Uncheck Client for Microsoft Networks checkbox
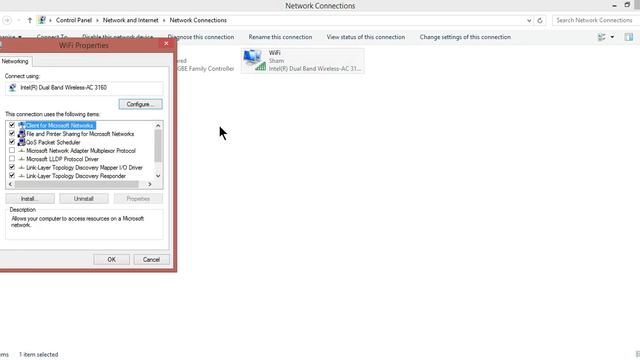This screenshot has height=360, width=640. (x=12, y=125)
